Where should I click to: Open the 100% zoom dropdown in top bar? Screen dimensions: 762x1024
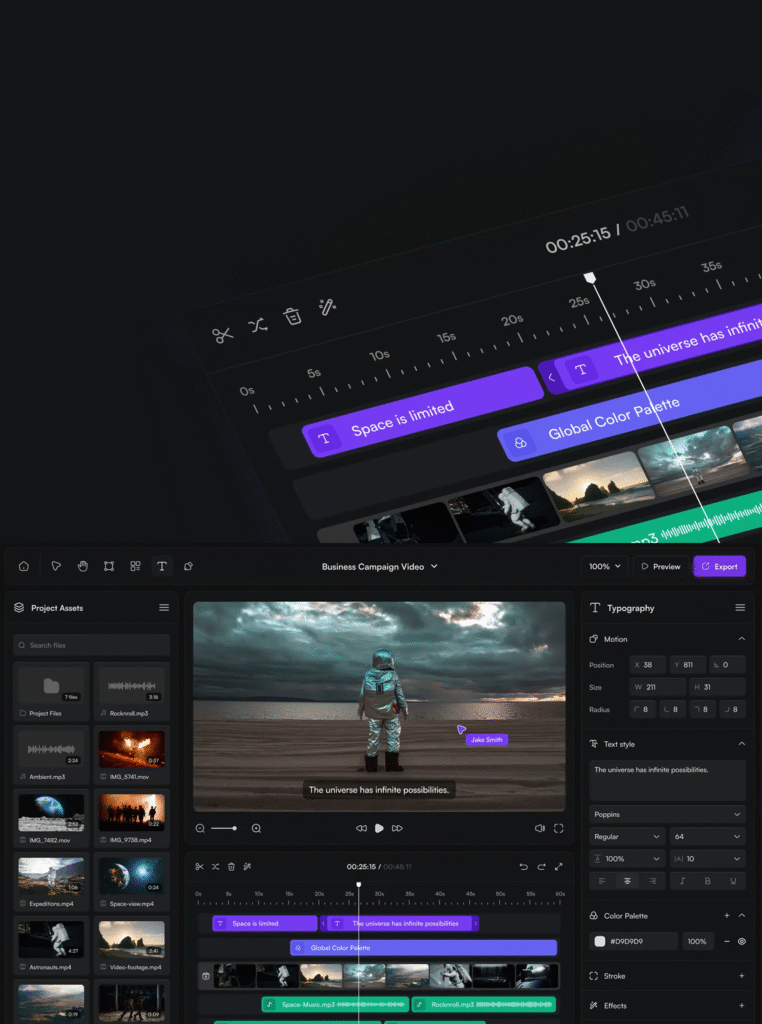click(605, 566)
